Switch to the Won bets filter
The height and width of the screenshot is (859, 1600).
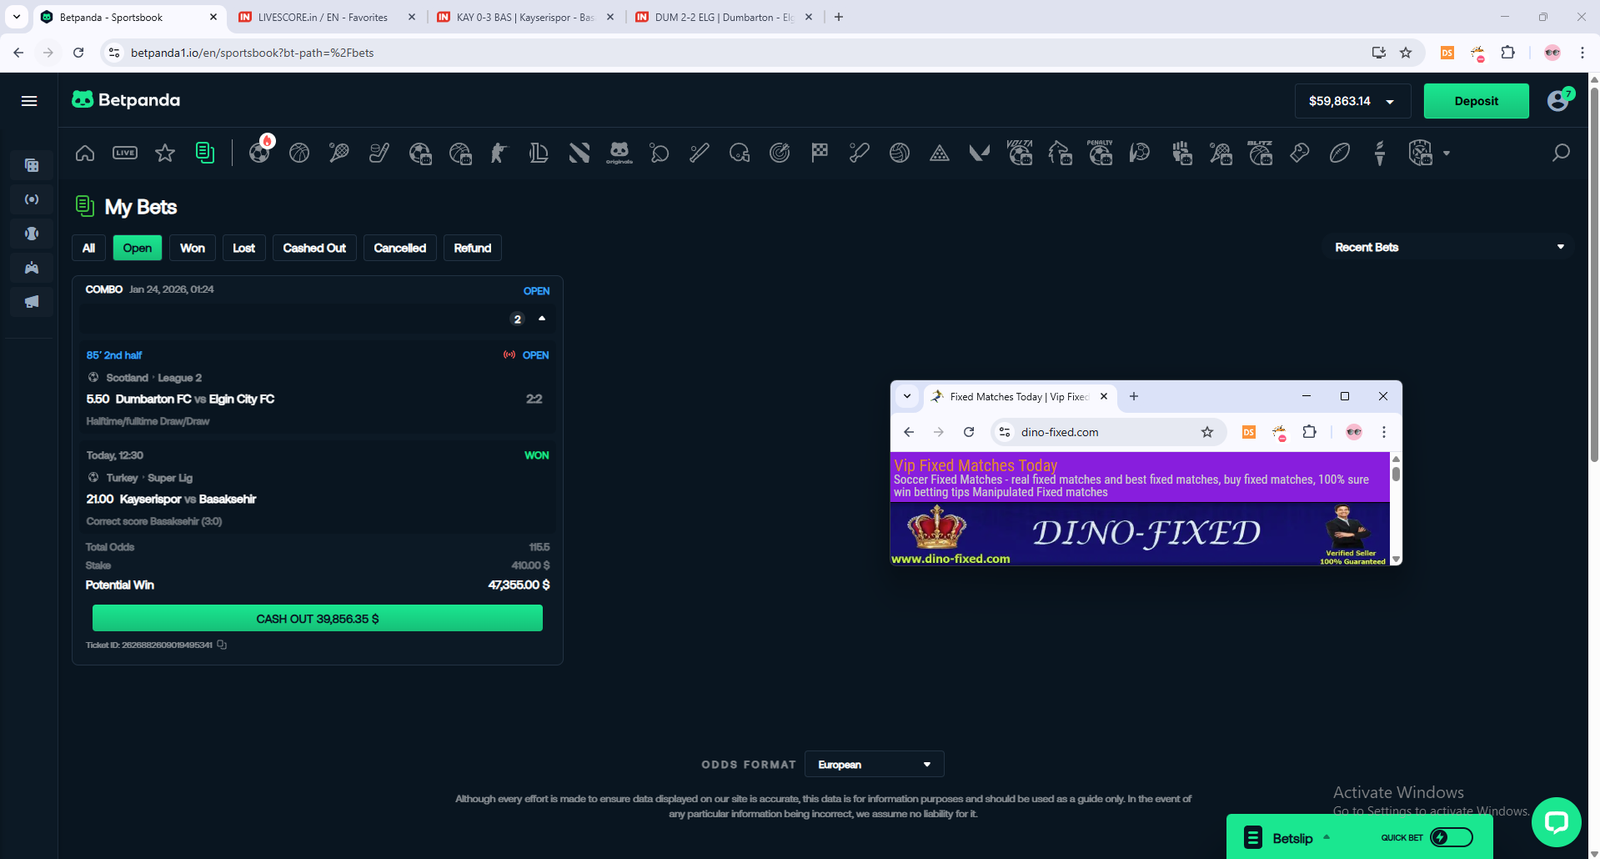[x=192, y=248]
